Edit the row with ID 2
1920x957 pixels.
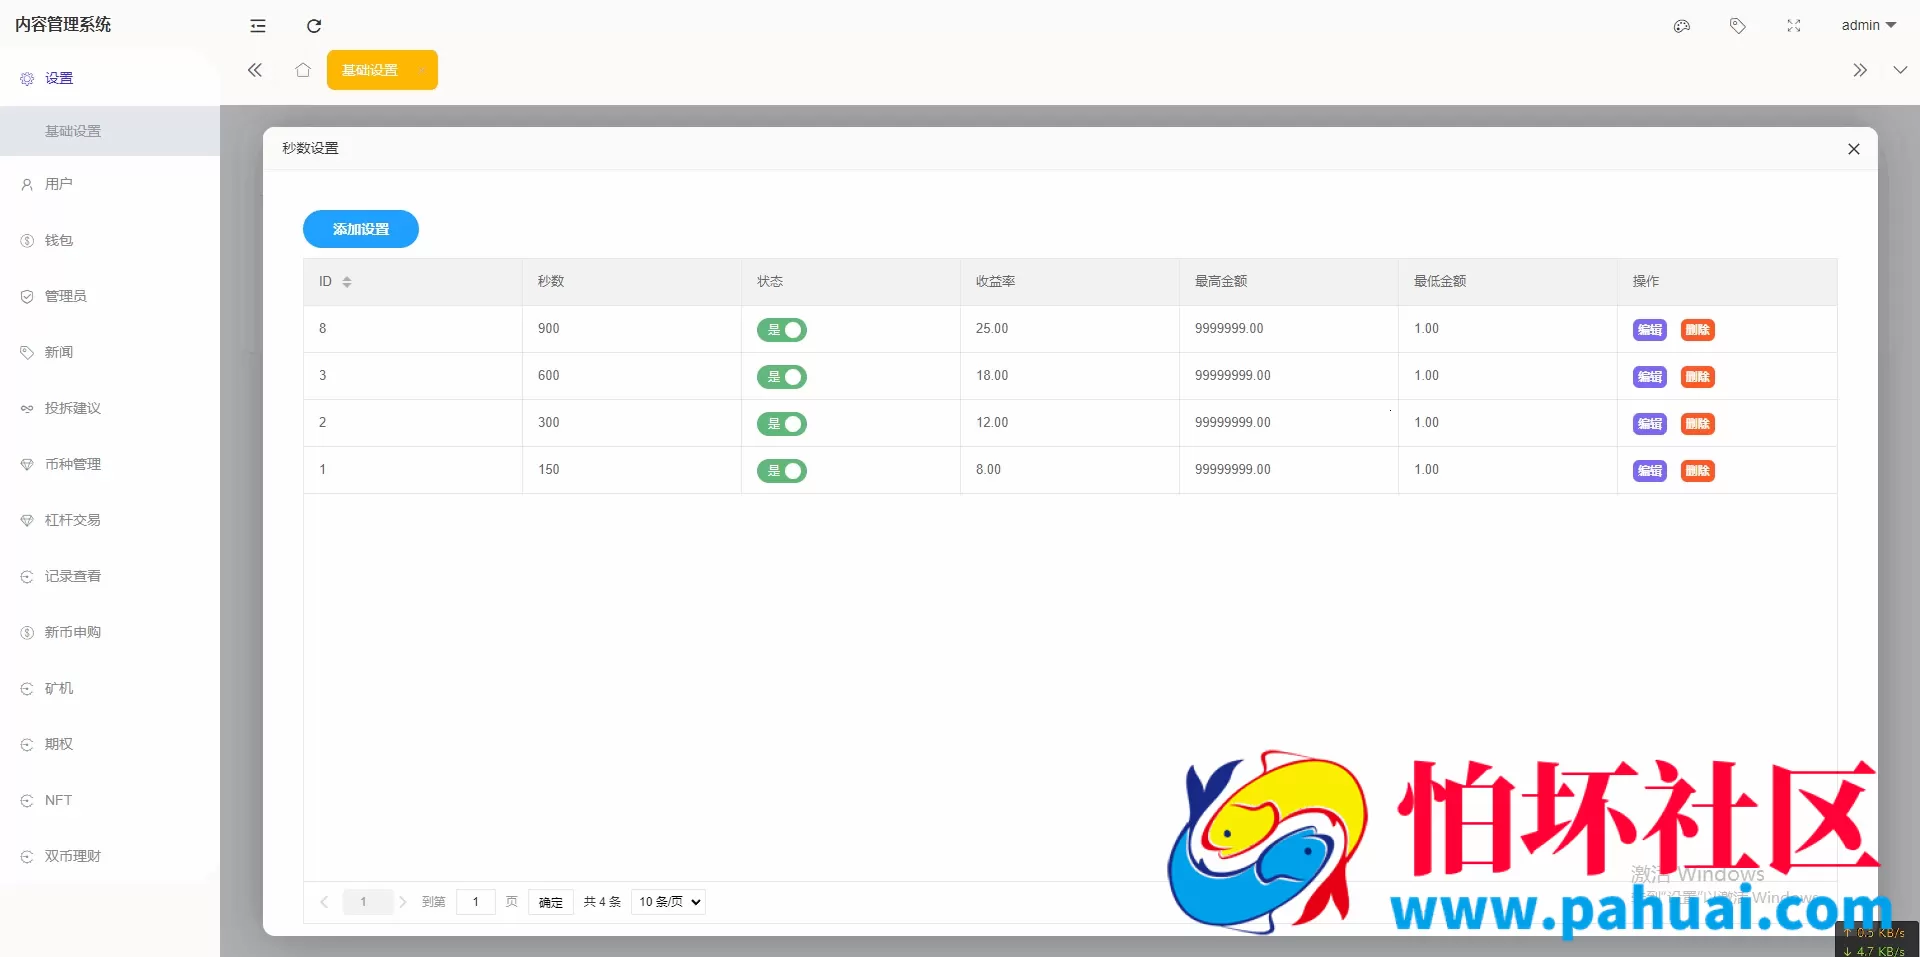[x=1650, y=424]
